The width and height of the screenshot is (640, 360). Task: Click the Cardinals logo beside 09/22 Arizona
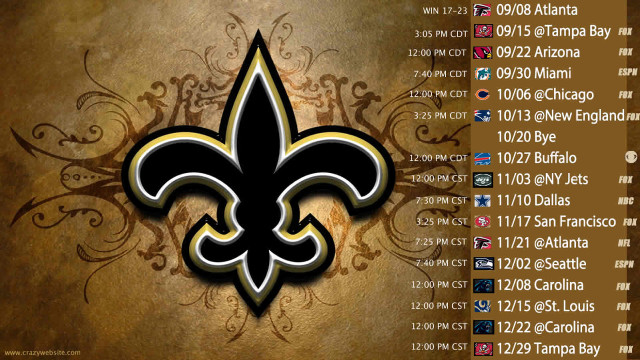click(x=482, y=52)
